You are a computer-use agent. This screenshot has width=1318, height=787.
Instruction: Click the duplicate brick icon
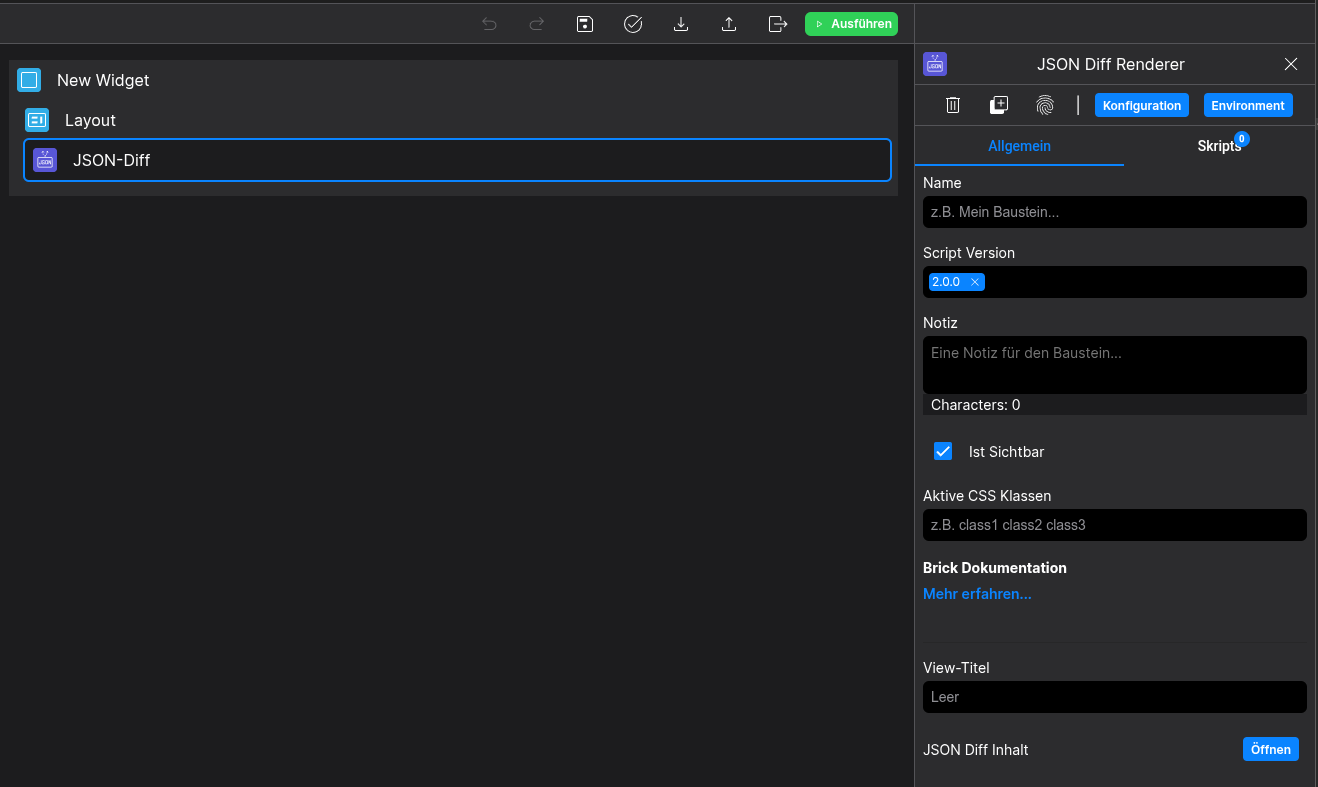(x=999, y=105)
